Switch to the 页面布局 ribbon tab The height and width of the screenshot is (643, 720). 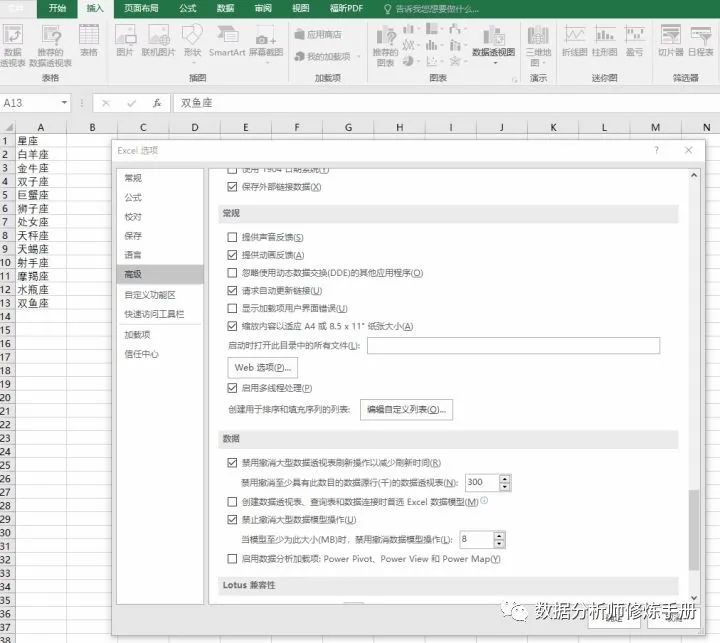[141, 8]
